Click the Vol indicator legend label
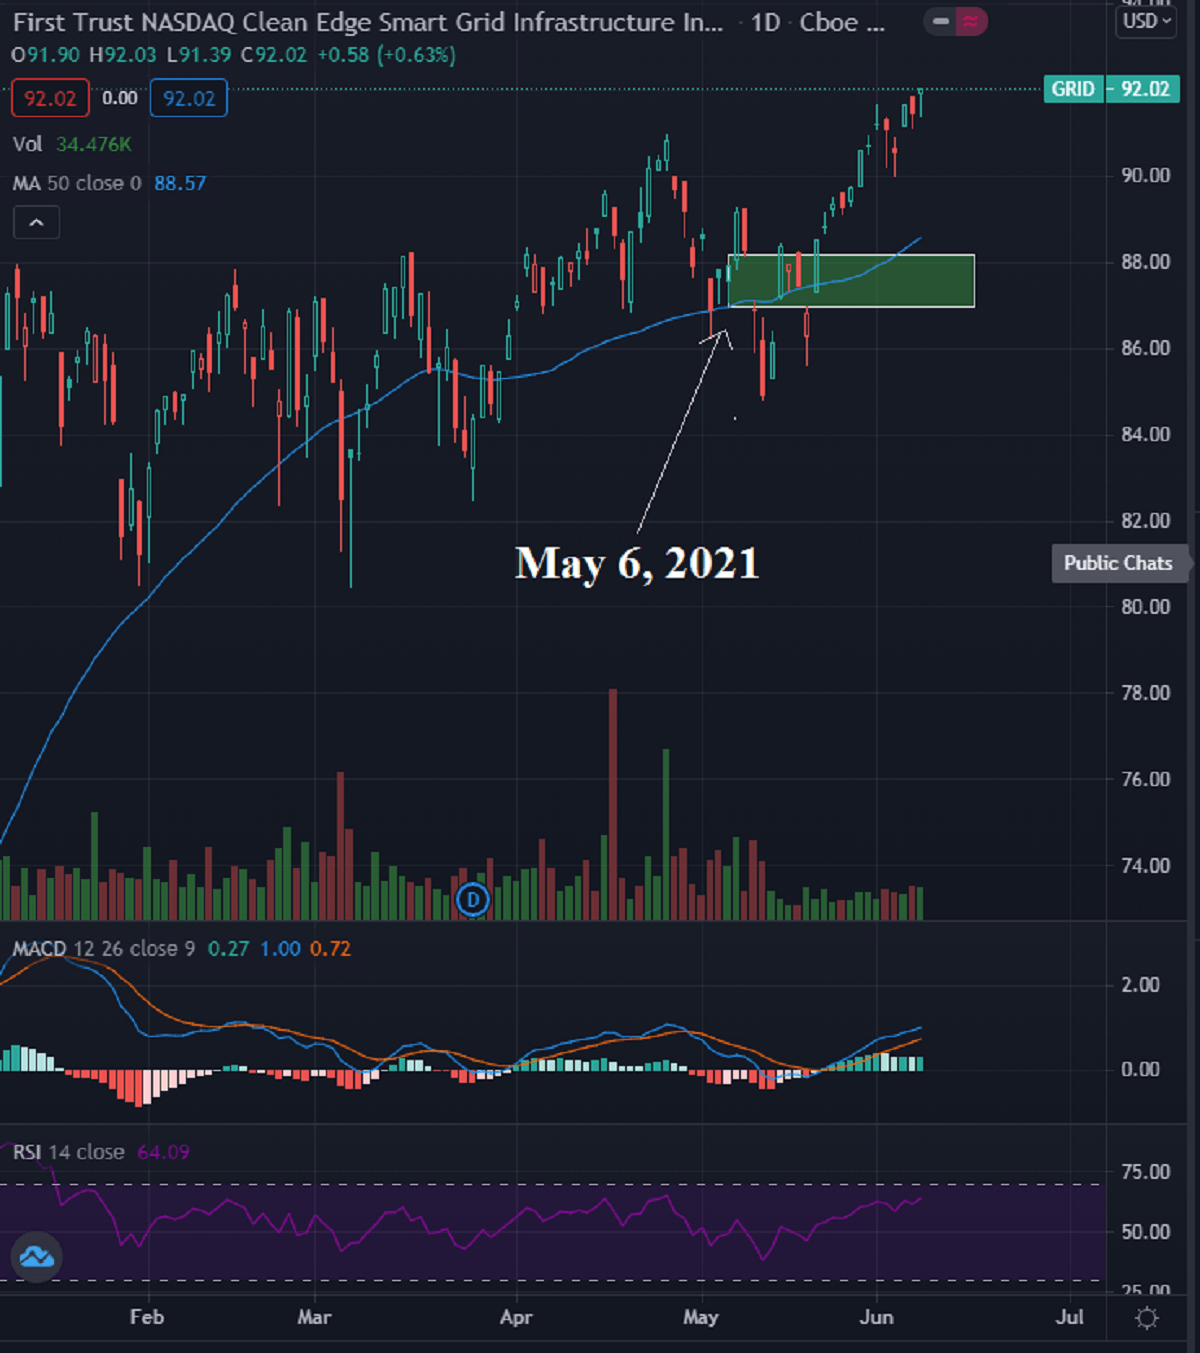Image resolution: width=1200 pixels, height=1353 pixels. point(28,144)
